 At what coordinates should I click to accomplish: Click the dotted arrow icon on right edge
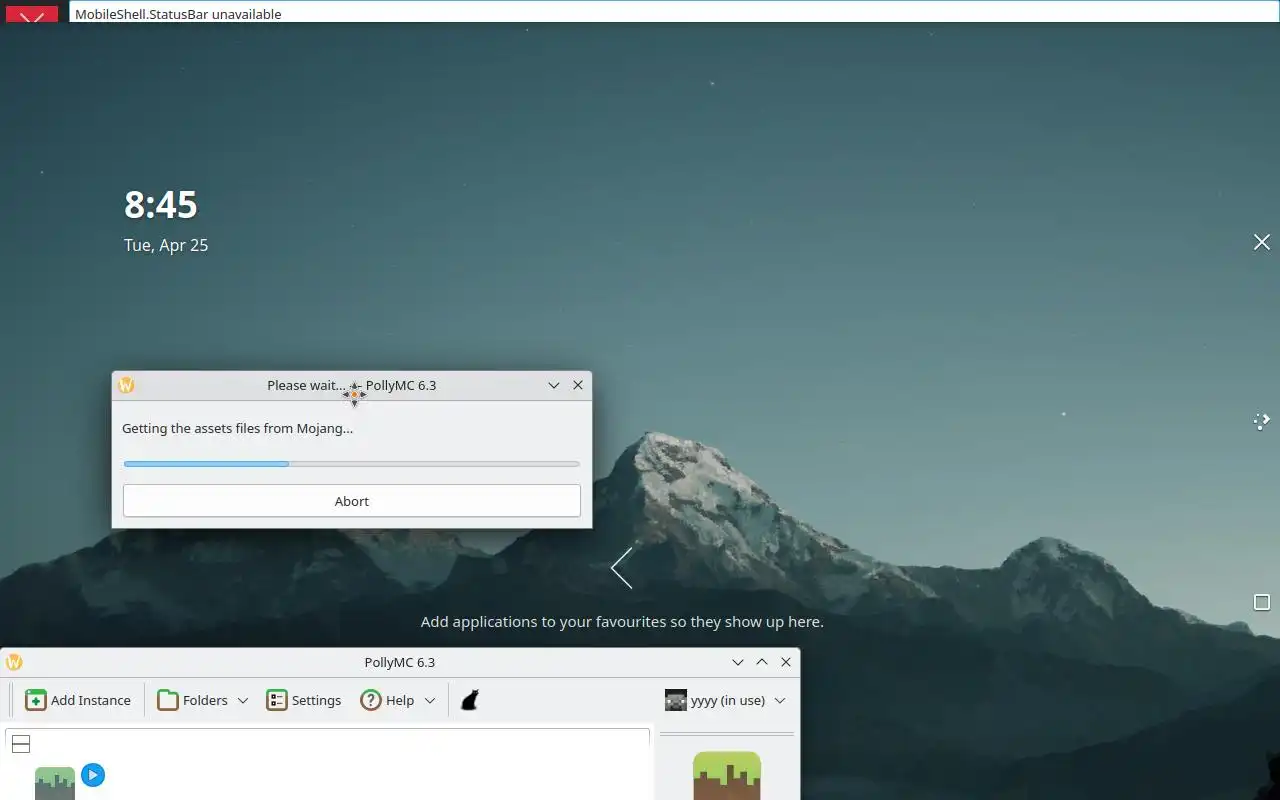point(1262,421)
